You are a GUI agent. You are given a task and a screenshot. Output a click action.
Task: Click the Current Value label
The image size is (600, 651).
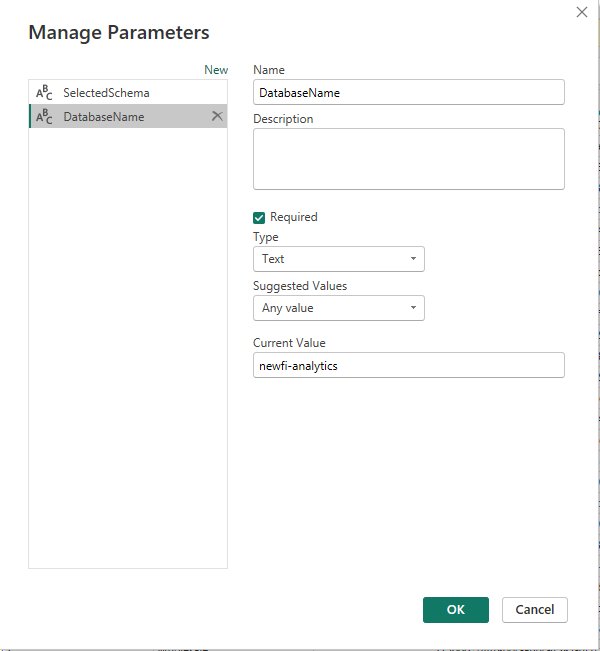[289, 343]
